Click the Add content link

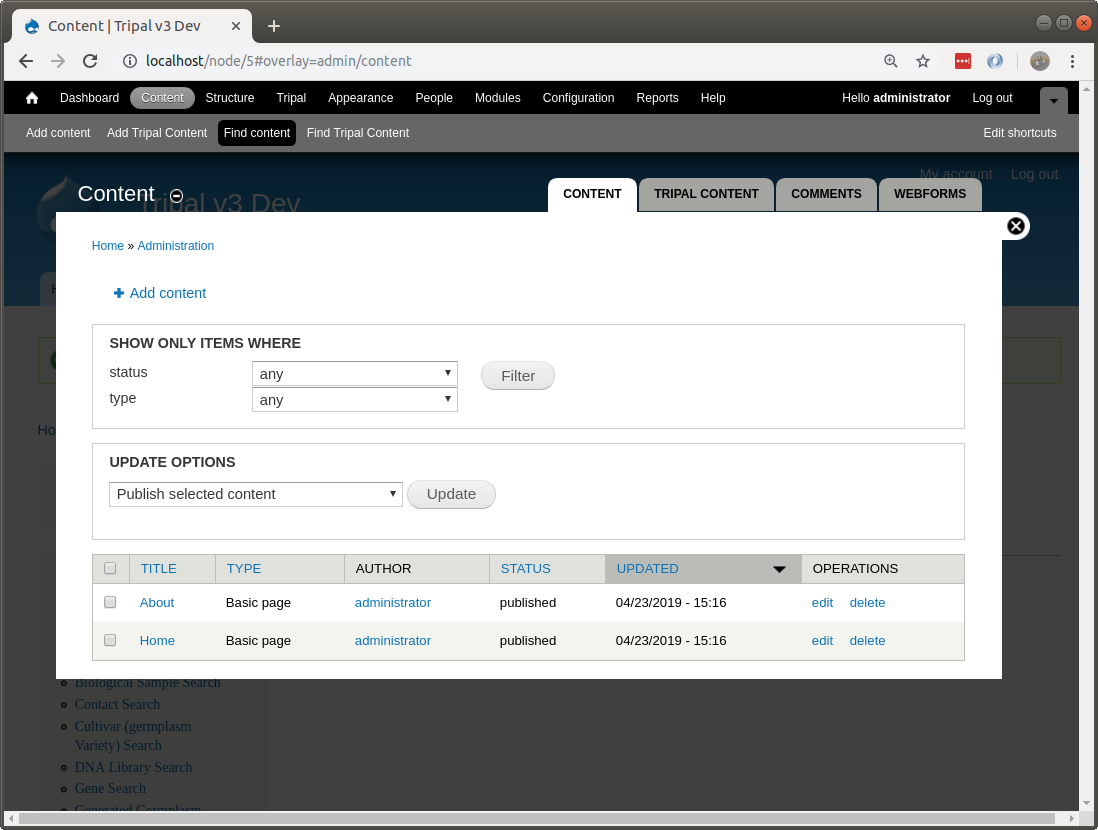167,293
